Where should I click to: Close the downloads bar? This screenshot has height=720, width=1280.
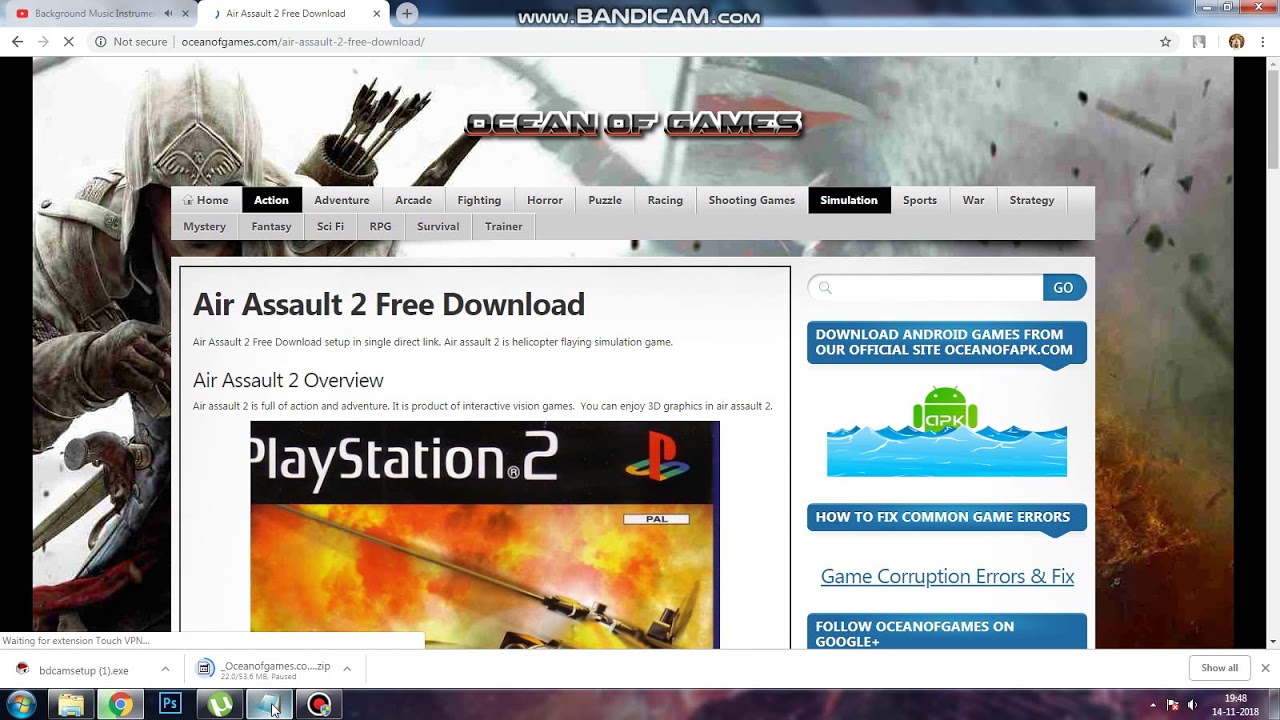[x=1265, y=668]
